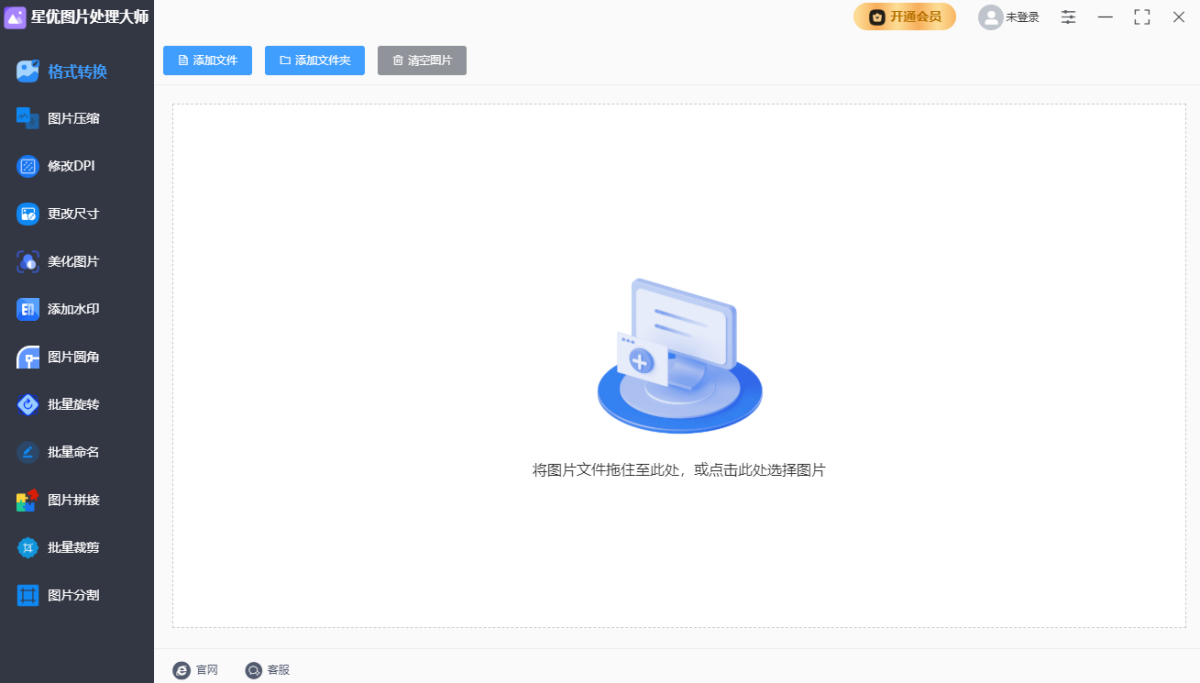Switch to the 修改DPI tab
Image resolution: width=1200 pixels, height=683 pixels.
coord(77,166)
